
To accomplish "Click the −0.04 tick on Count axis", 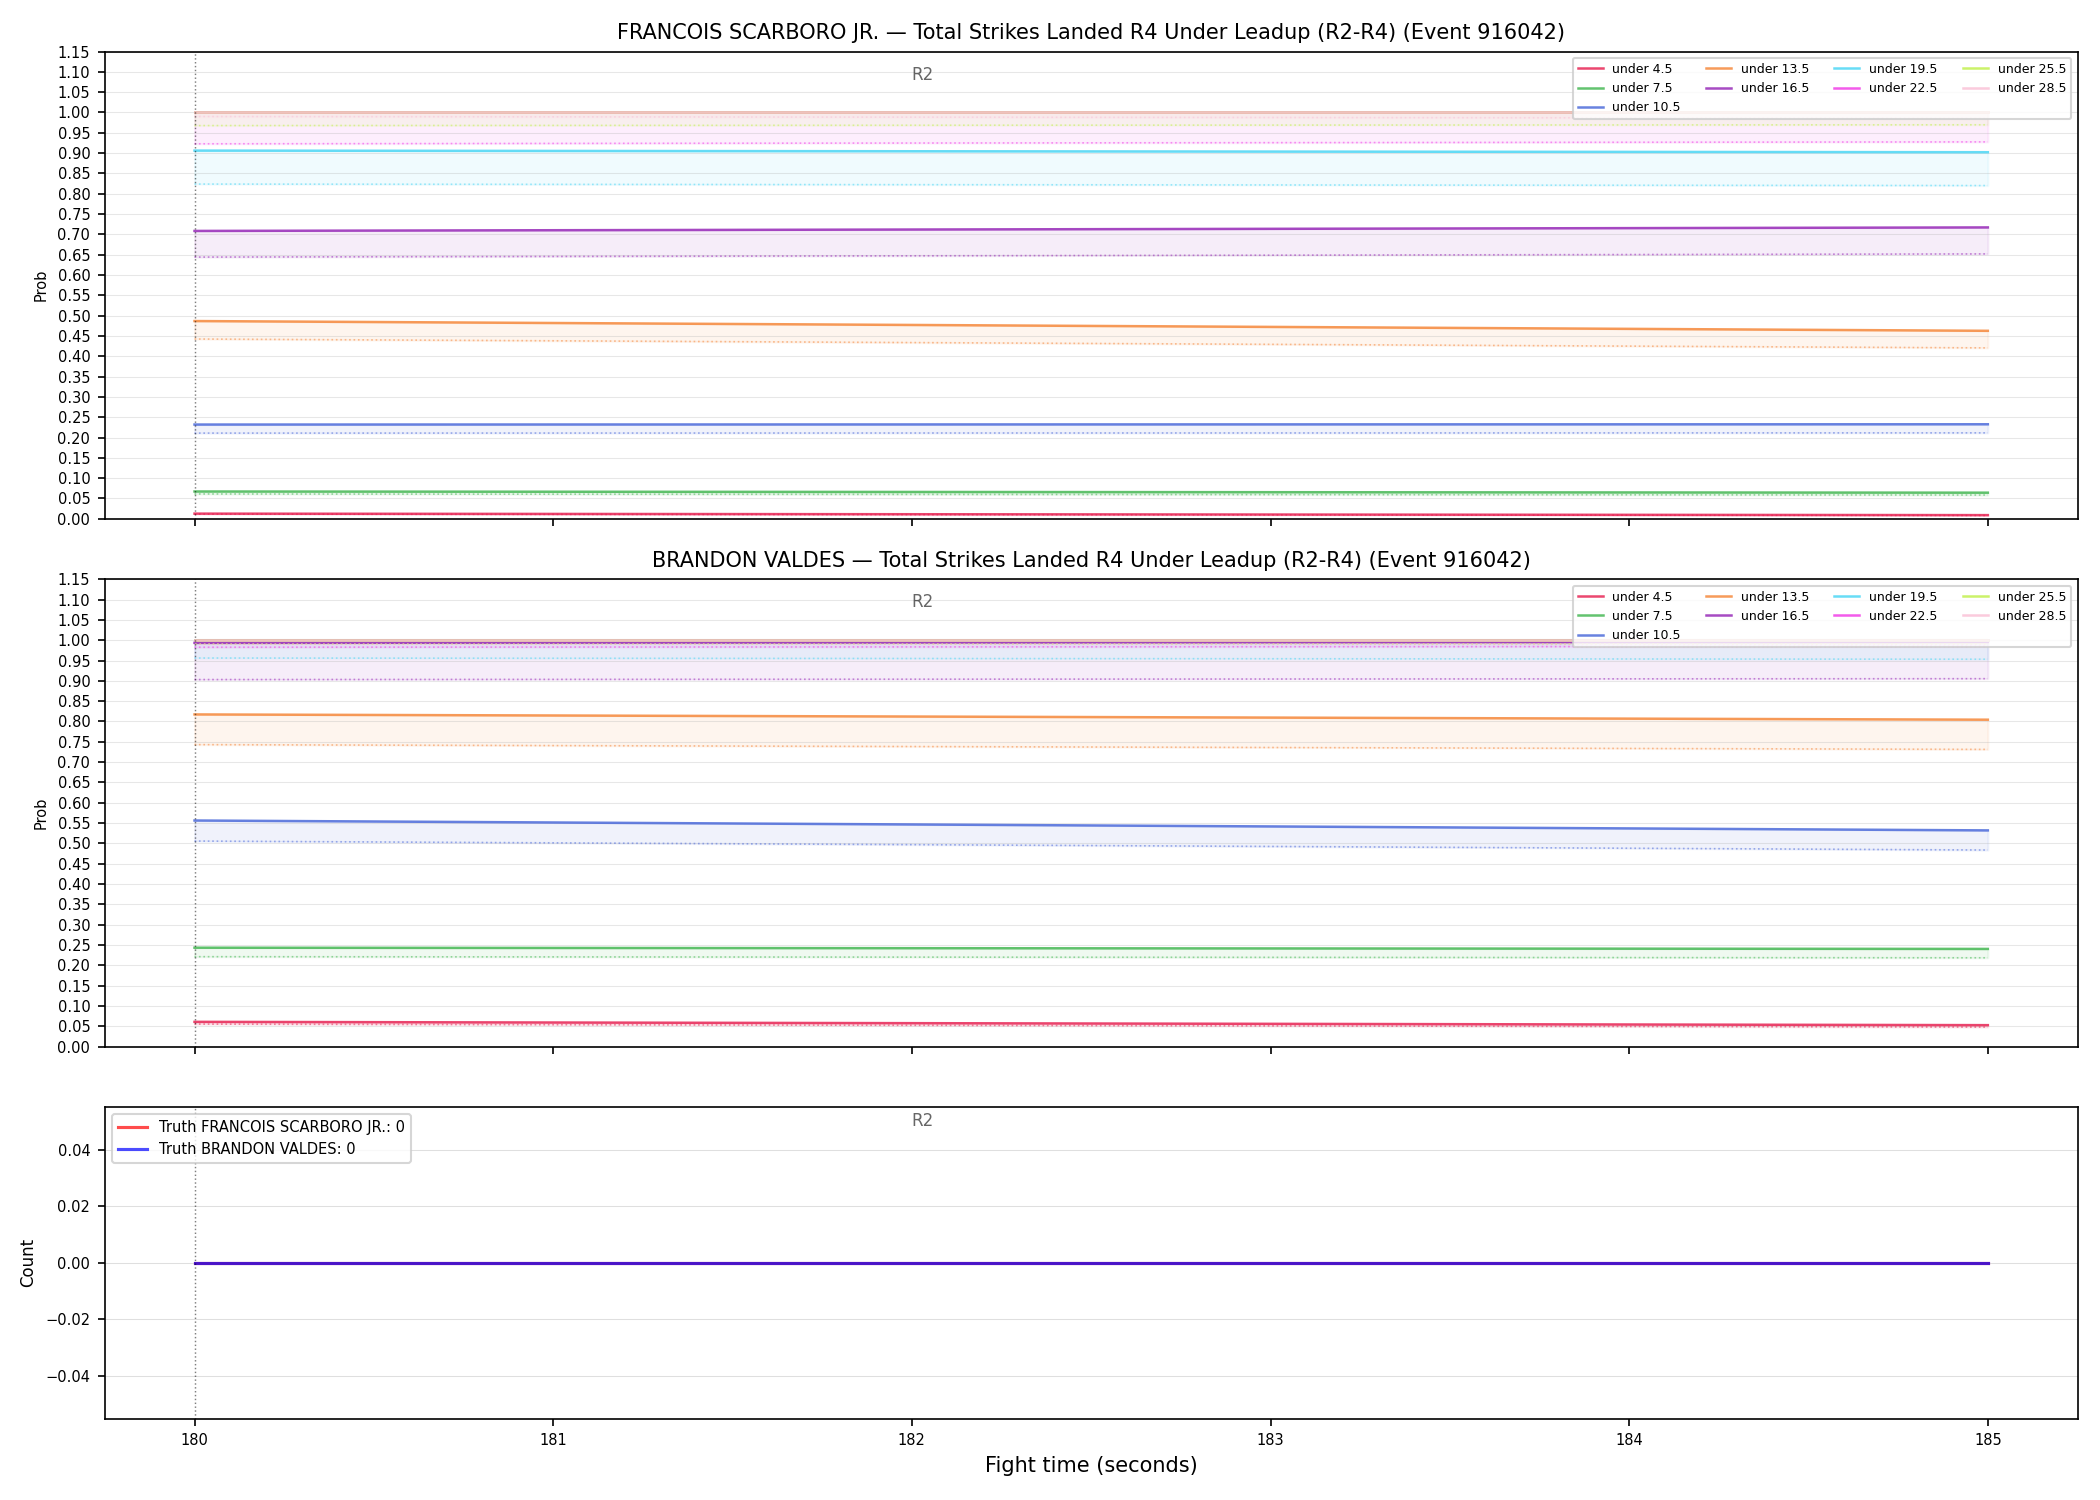I will point(68,1376).
